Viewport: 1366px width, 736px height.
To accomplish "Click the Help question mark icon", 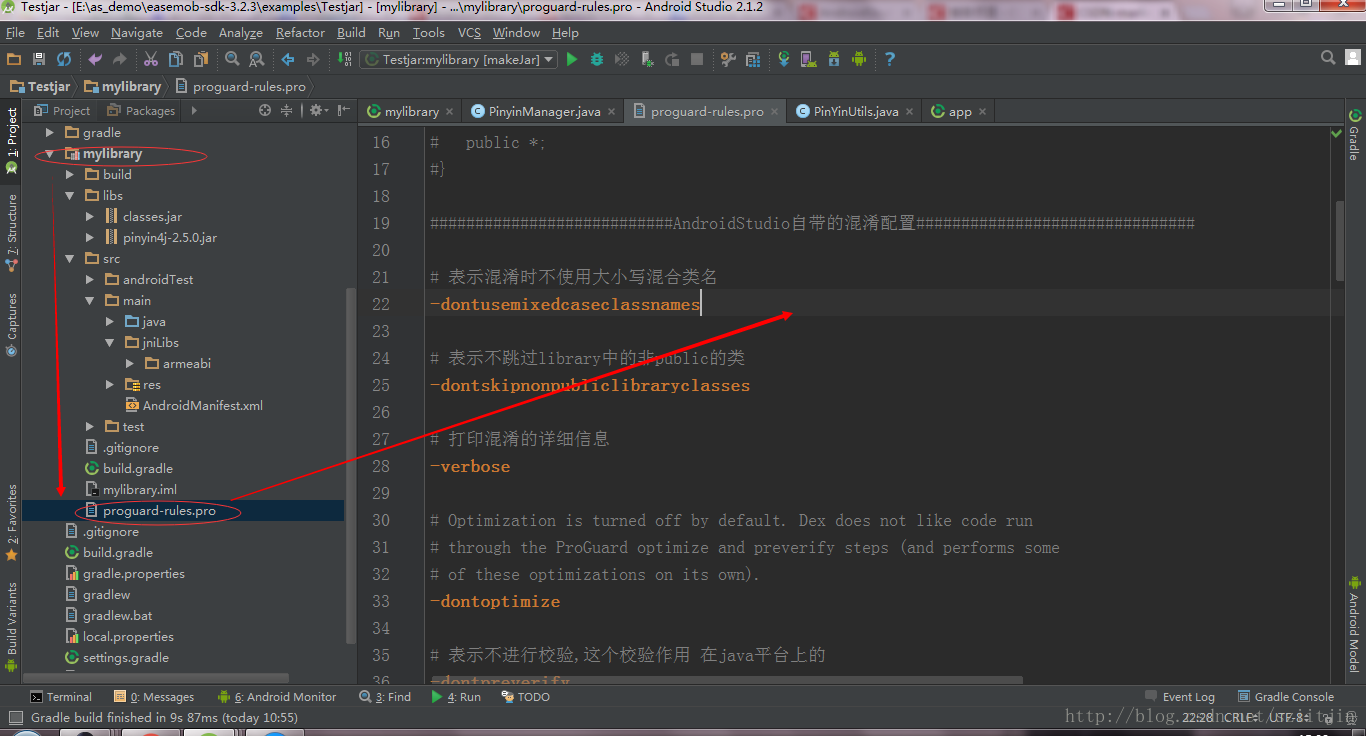I will pyautogui.click(x=890, y=59).
